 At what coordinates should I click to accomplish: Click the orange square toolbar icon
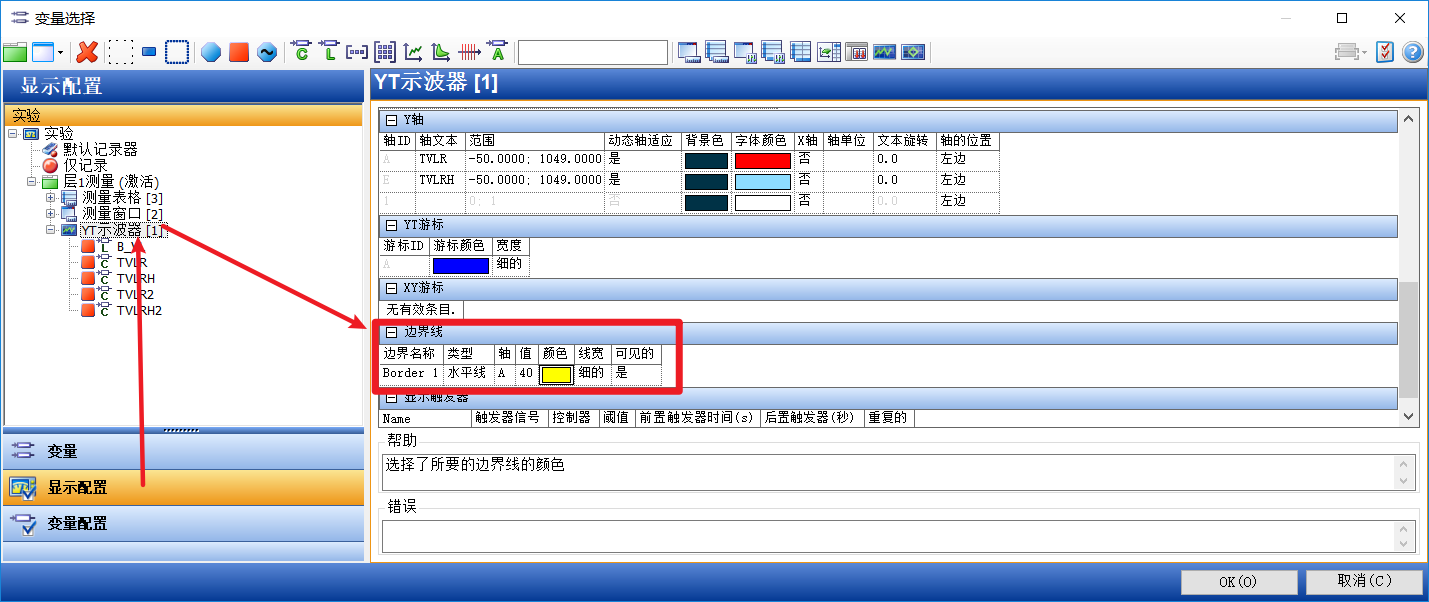pyautogui.click(x=238, y=52)
